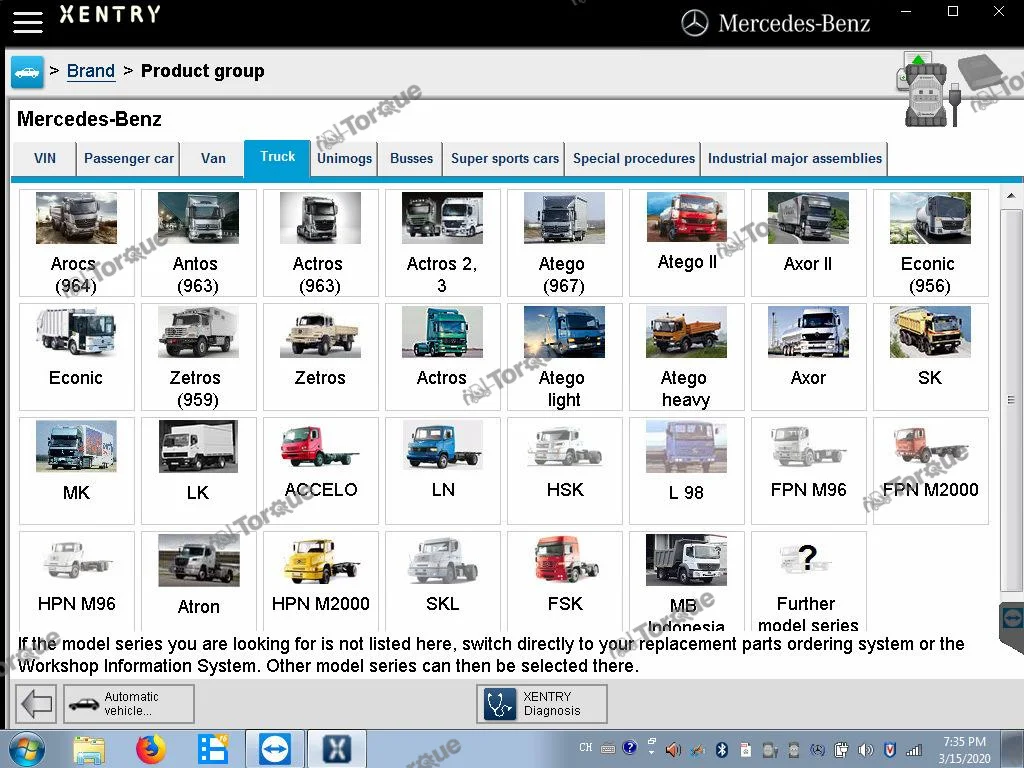This screenshot has width=1024, height=768.
Task: Open the taskbar clock showing 7:35 PM
Action: tap(965, 750)
